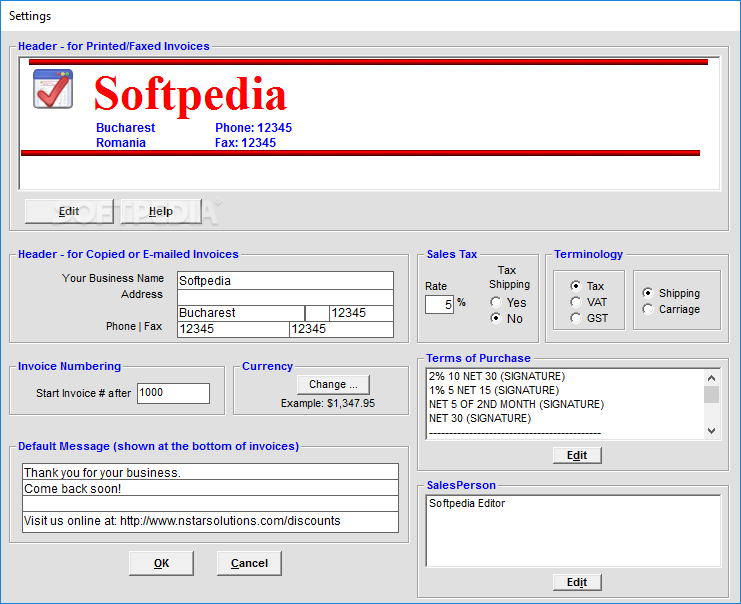The width and height of the screenshot is (741, 604).
Task: Click 'Example: $1,347.95' currency text
Action: coord(328,403)
